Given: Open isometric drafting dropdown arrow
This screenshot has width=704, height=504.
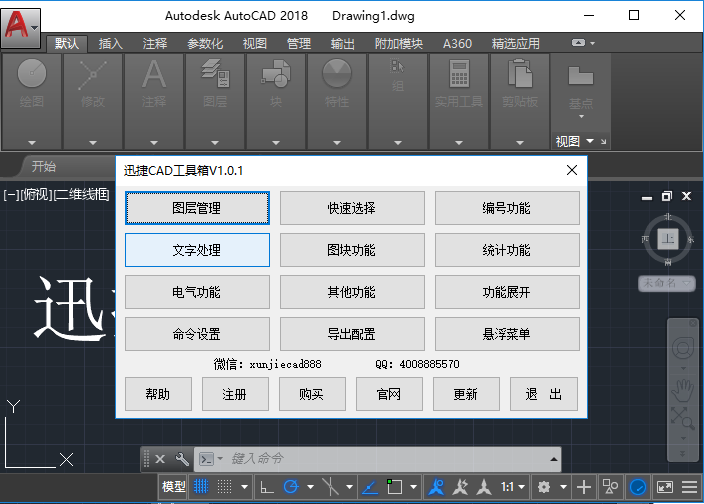Looking at the screenshot, I should (x=349, y=487).
